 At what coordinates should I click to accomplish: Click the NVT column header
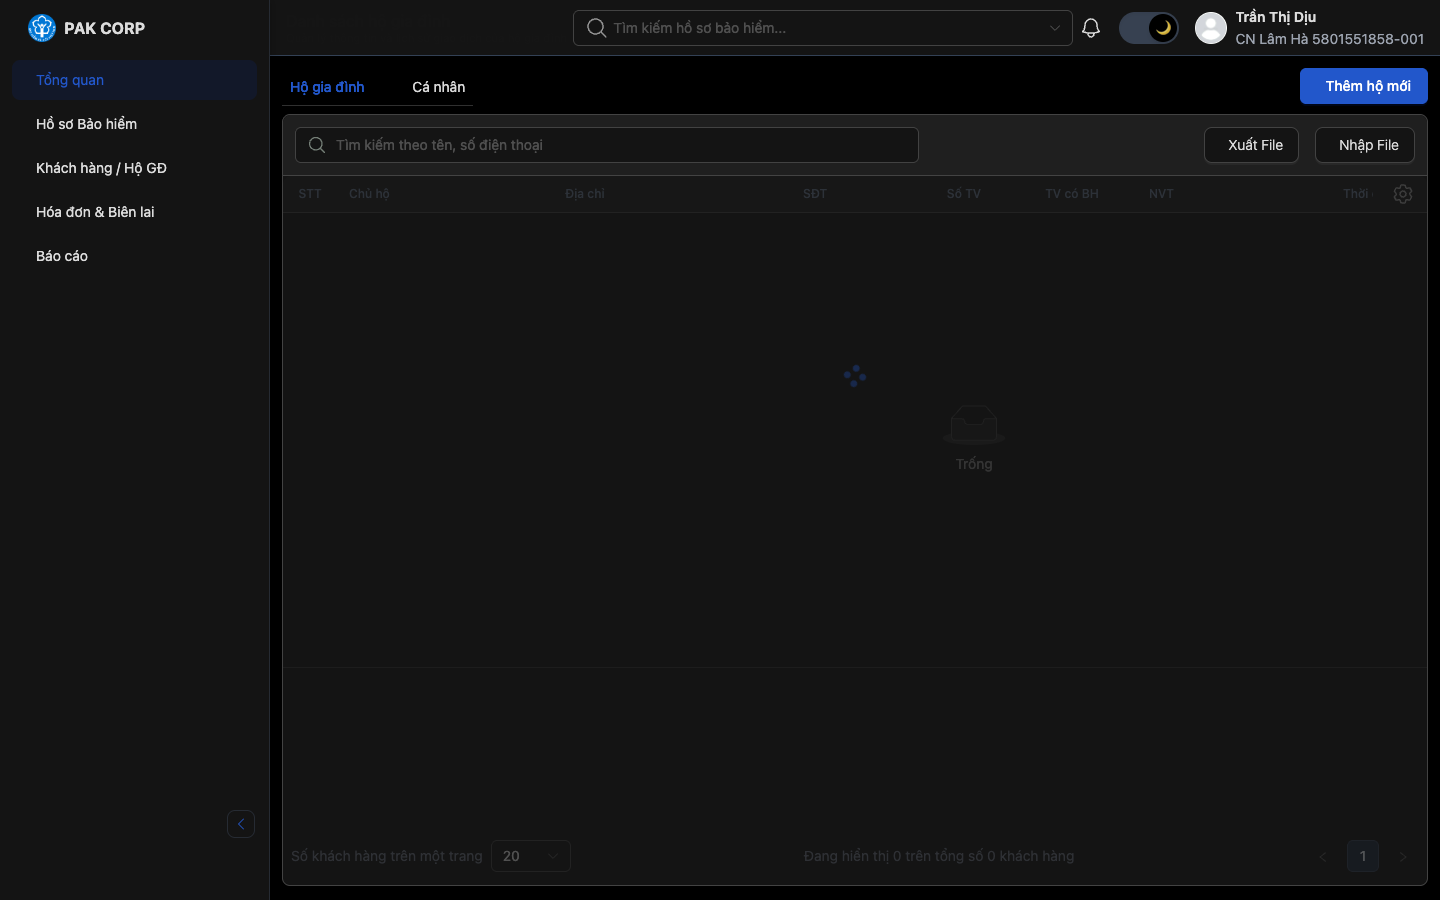(x=1161, y=194)
